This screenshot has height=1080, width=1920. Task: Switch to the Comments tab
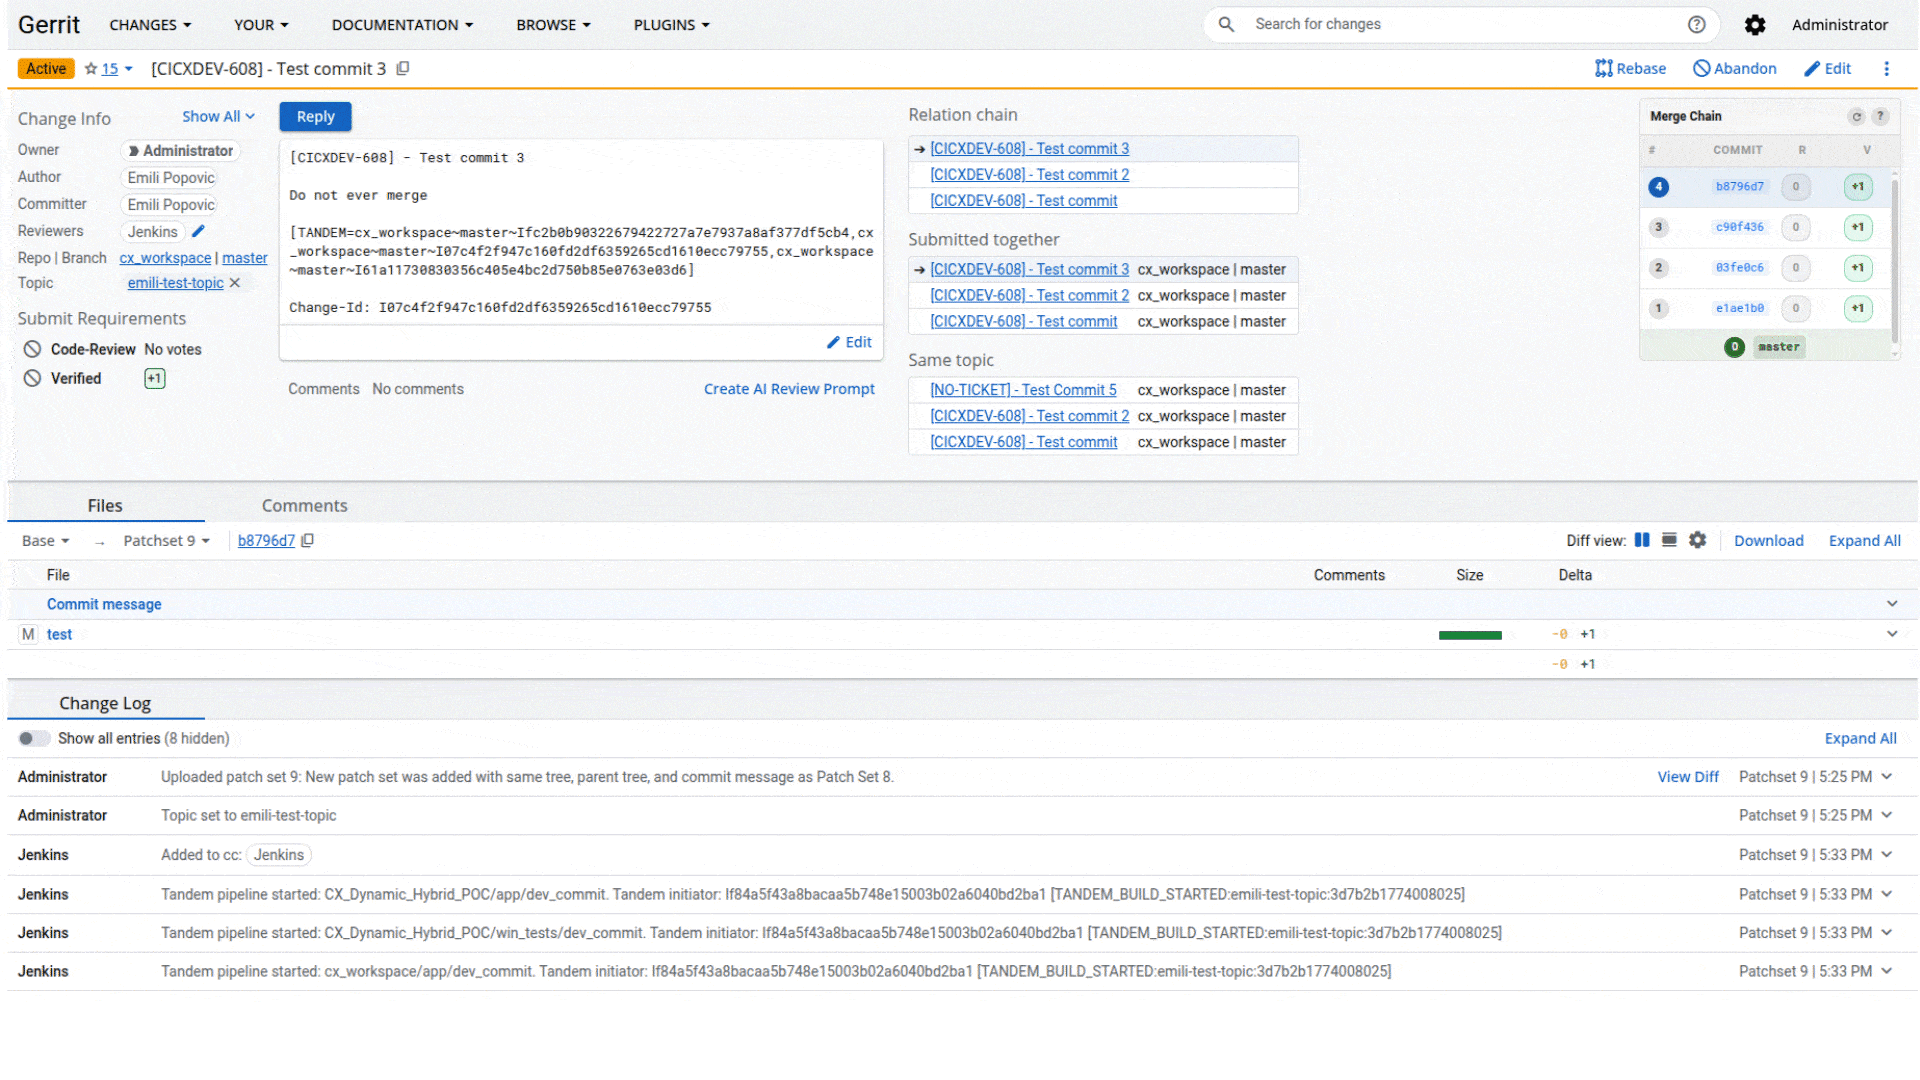tap(304, 506)
